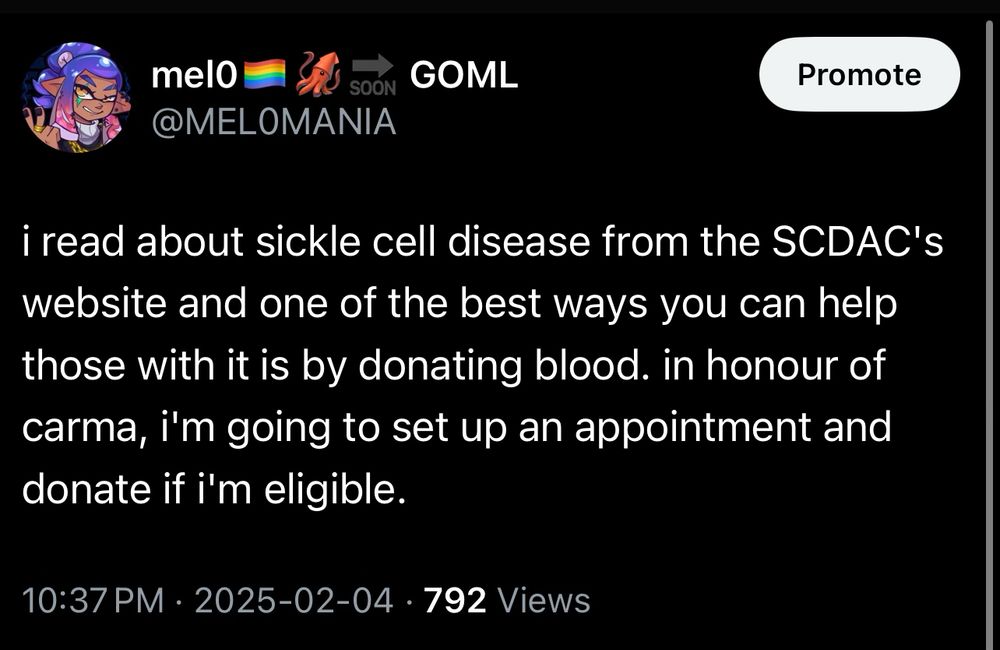
Task: Open the @MEL0MANIA handle link
Action: 273,122
